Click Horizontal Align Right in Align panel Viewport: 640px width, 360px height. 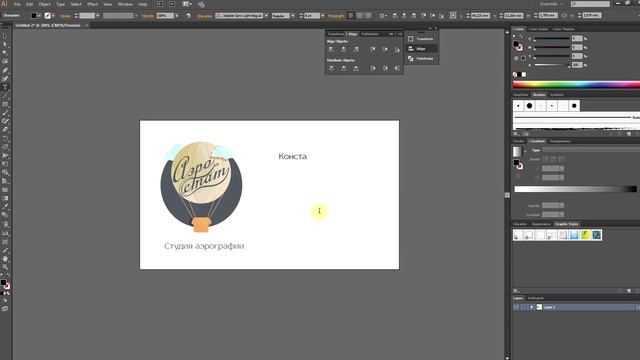click(356, 49)
